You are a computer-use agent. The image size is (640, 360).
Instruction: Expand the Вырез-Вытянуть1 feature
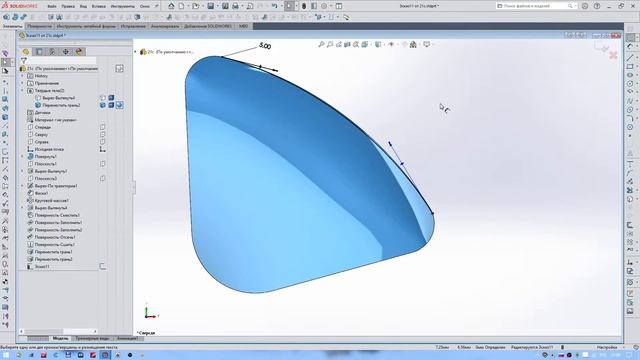coord(22,171)
